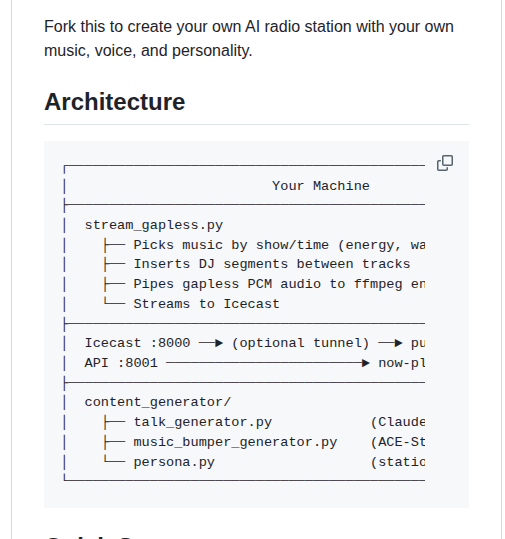505x539 pixels.
Task: Click the stream_gapless.py line in diagram
Action: click(x=154, y=226)
